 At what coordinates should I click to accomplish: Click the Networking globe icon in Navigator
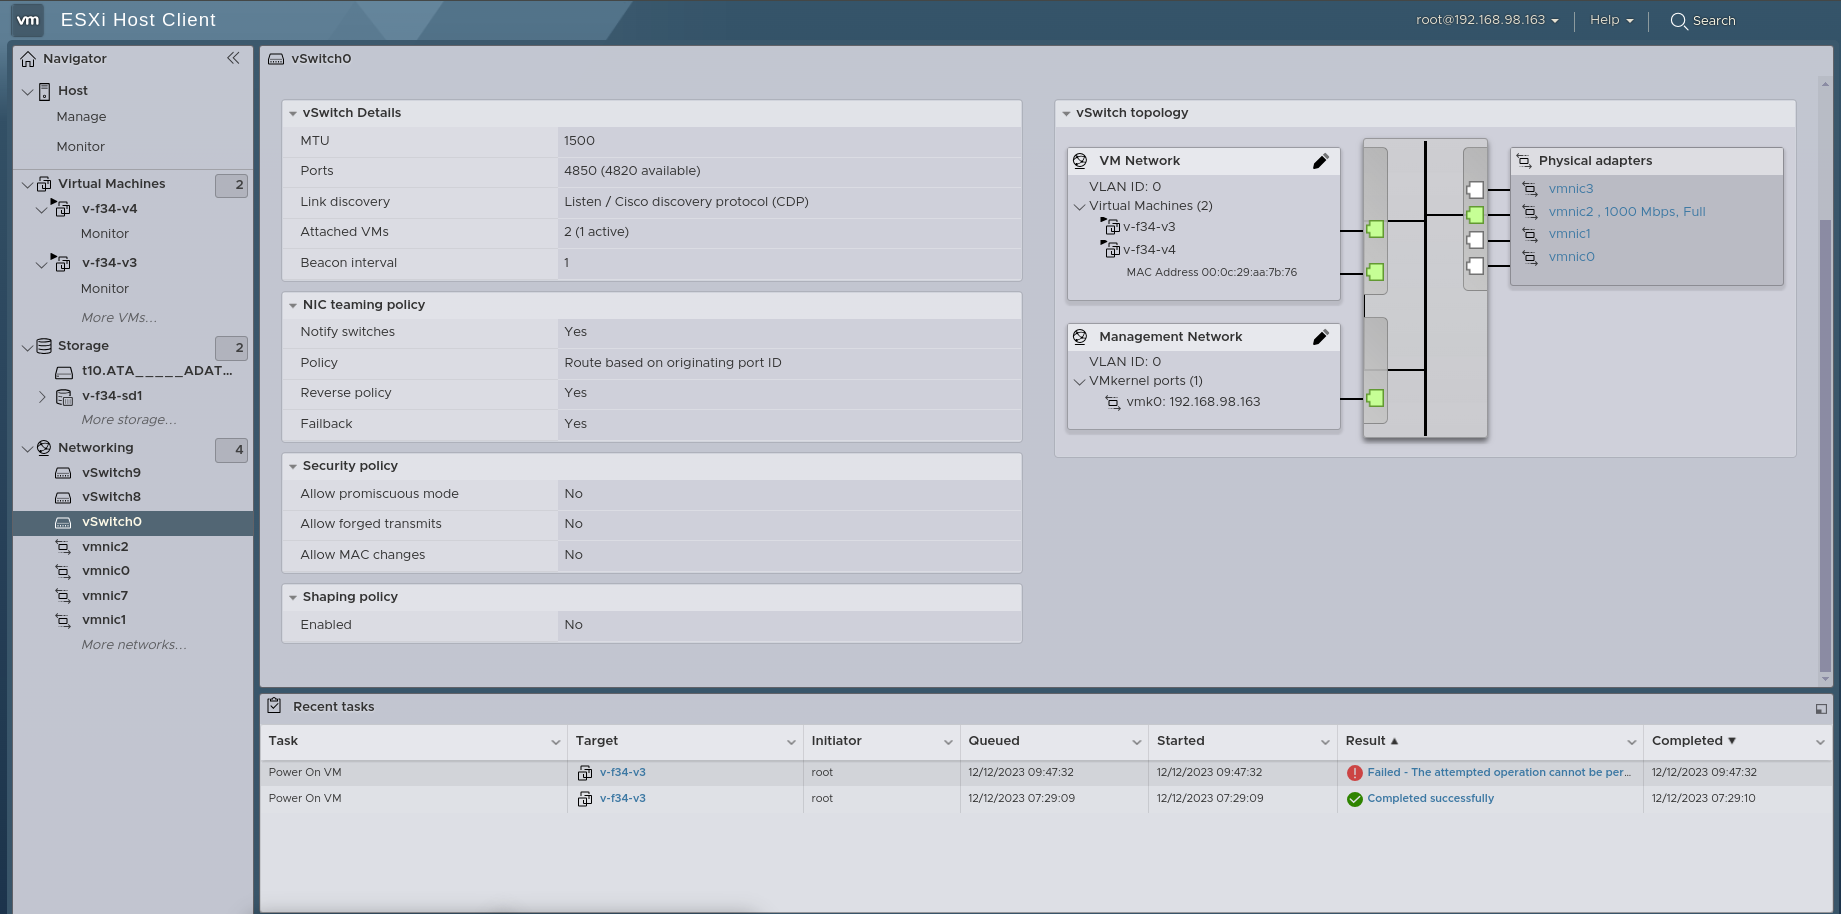click(x=44, y=448)
